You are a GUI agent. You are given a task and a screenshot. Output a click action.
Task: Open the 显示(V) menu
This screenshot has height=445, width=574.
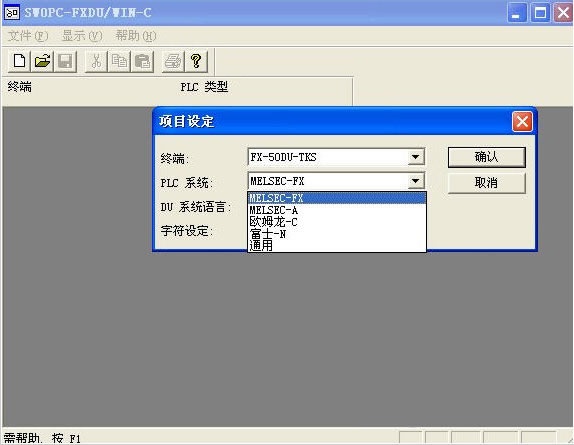click(x=82, y=36)
